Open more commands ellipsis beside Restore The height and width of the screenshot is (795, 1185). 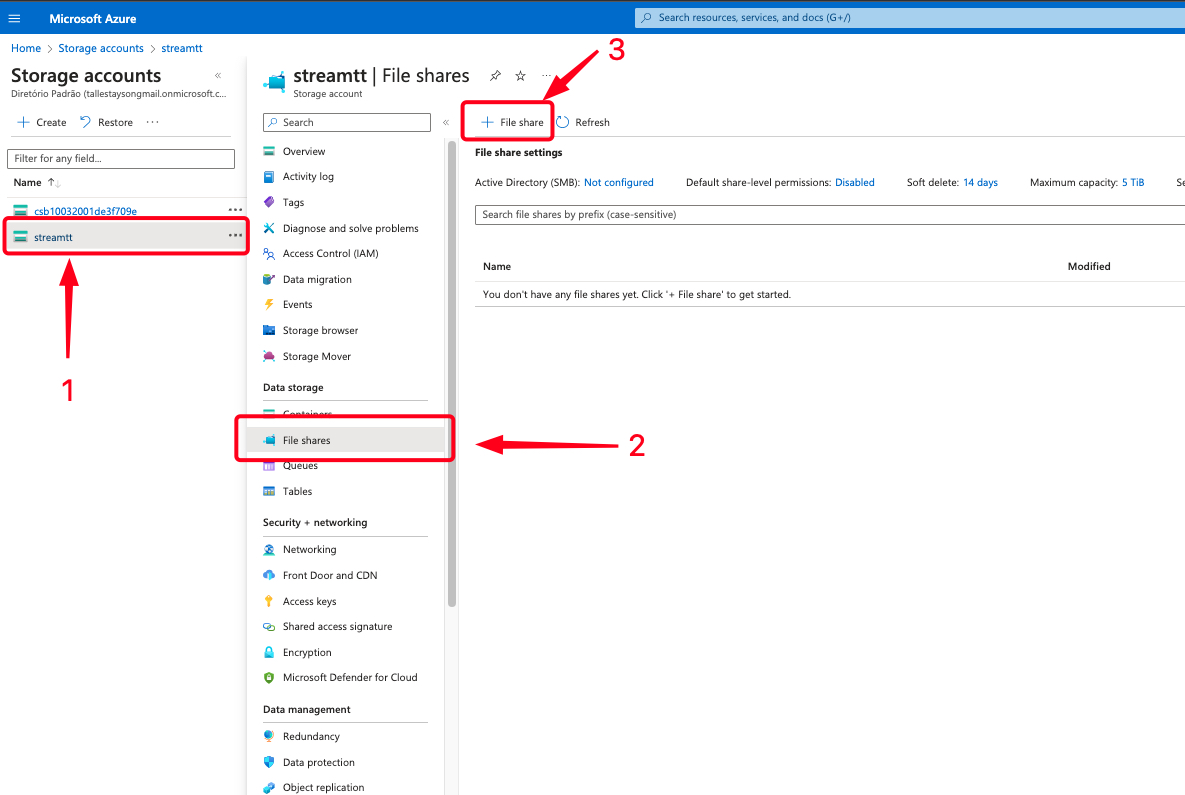tap(152, 122)
